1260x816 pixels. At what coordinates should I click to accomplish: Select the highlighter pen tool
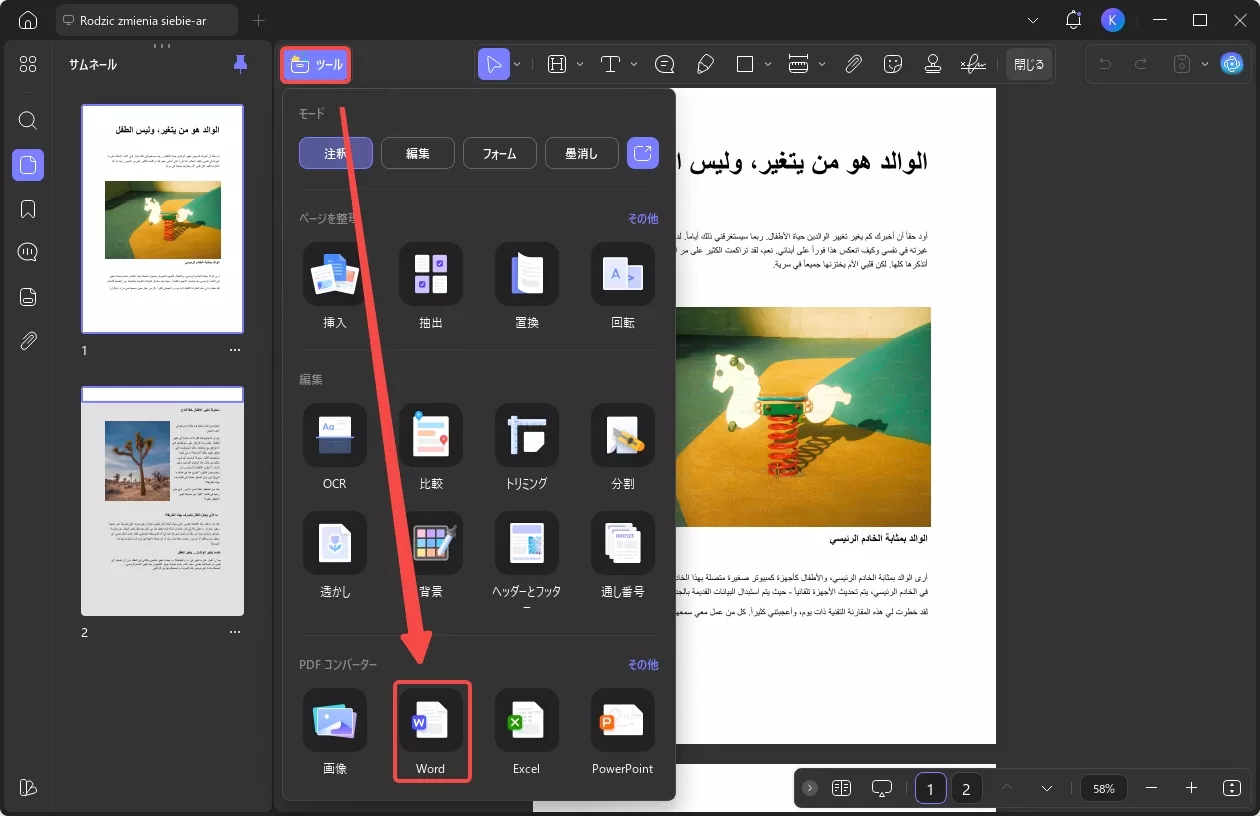point(705,63)
